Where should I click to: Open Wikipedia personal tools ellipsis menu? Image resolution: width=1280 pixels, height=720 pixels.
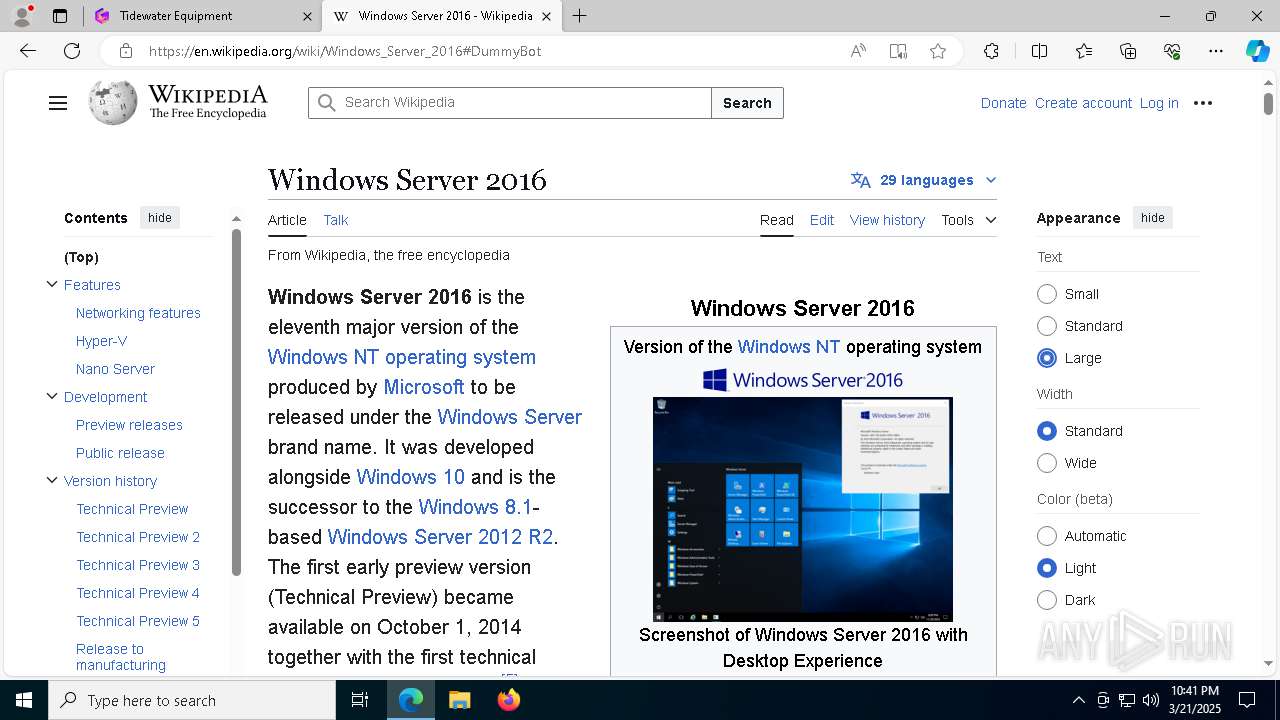(x=1203, y=103)
